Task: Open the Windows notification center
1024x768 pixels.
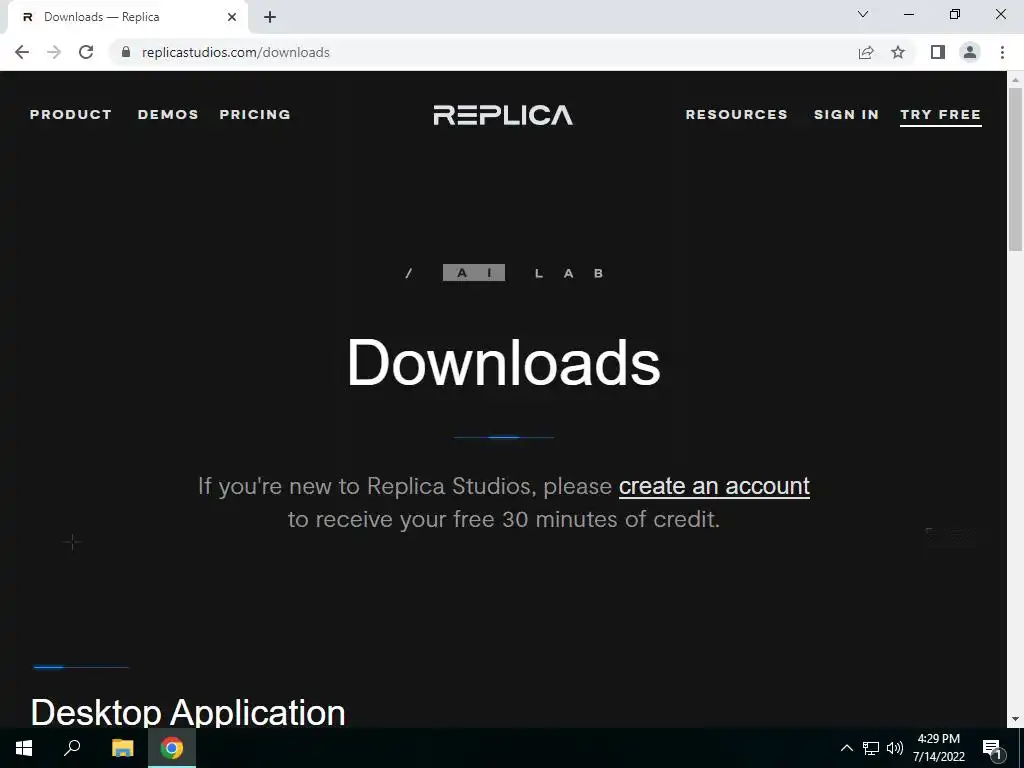Action: 992,748
